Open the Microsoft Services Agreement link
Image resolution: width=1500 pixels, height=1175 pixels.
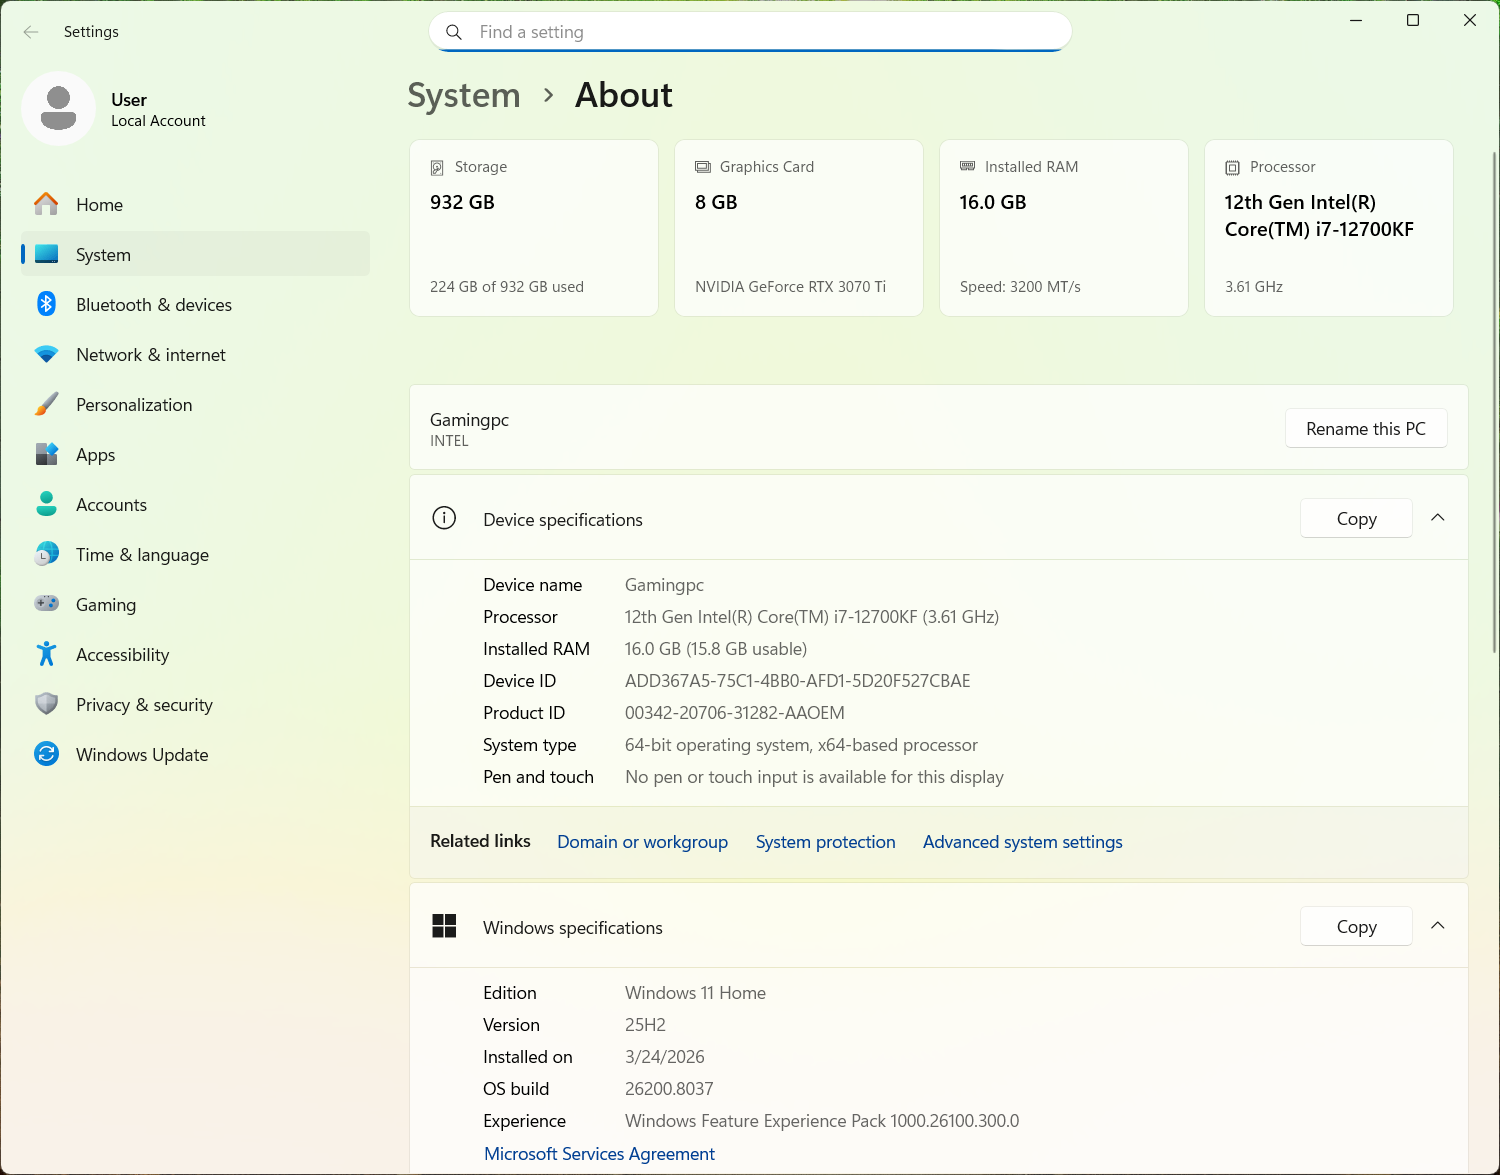tap(599, 1154)
